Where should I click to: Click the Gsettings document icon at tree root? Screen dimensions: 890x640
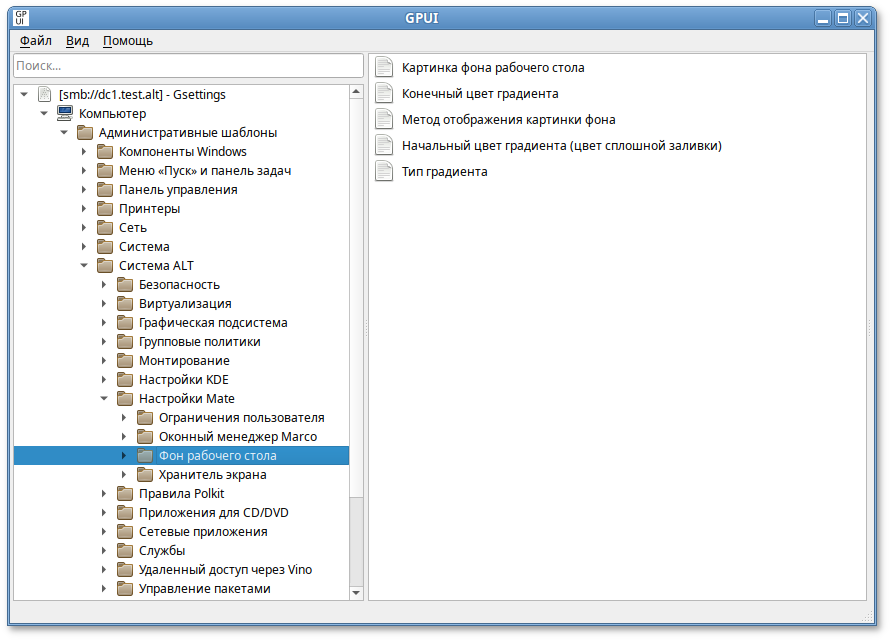point(43,94)
